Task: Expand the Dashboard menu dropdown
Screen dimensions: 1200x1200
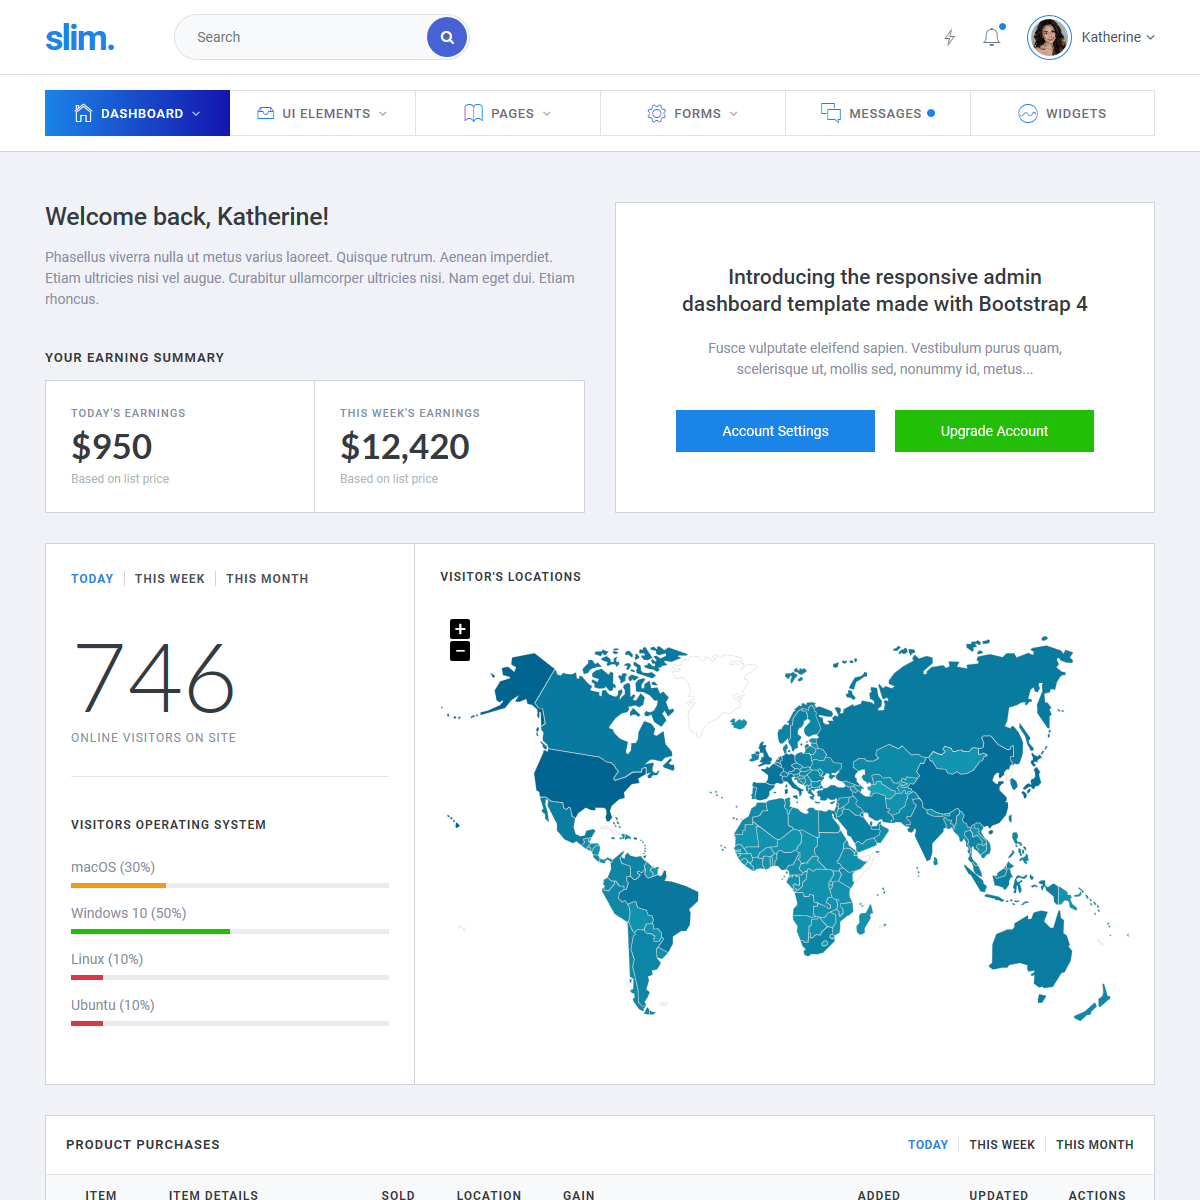Action: point(196,114)
